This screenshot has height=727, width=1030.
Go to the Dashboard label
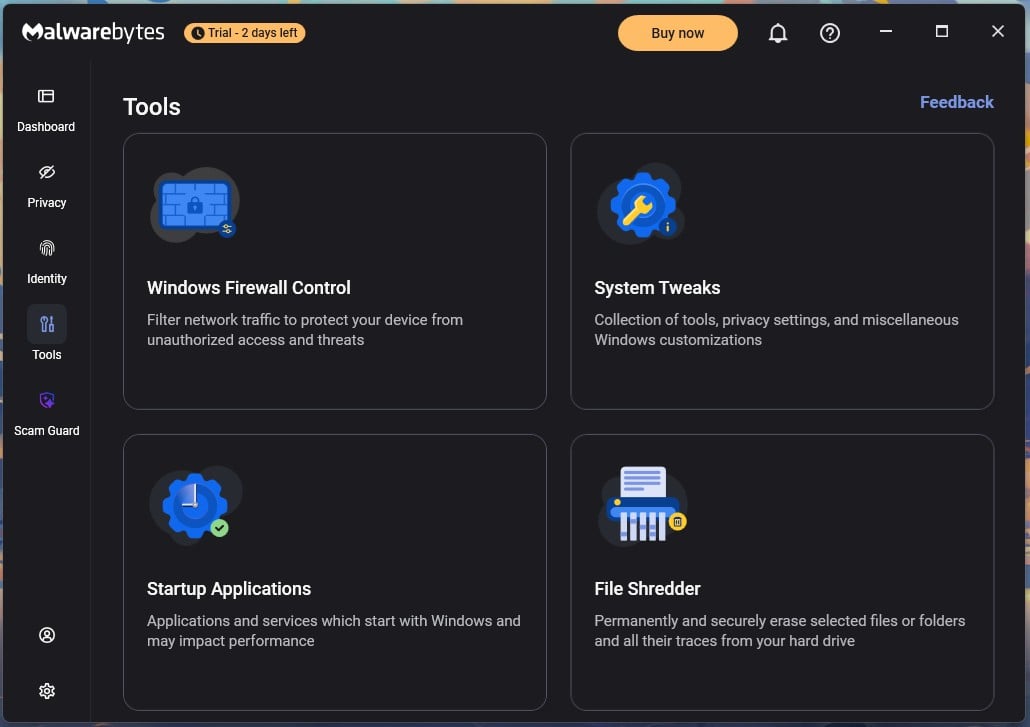coord(46,127)
